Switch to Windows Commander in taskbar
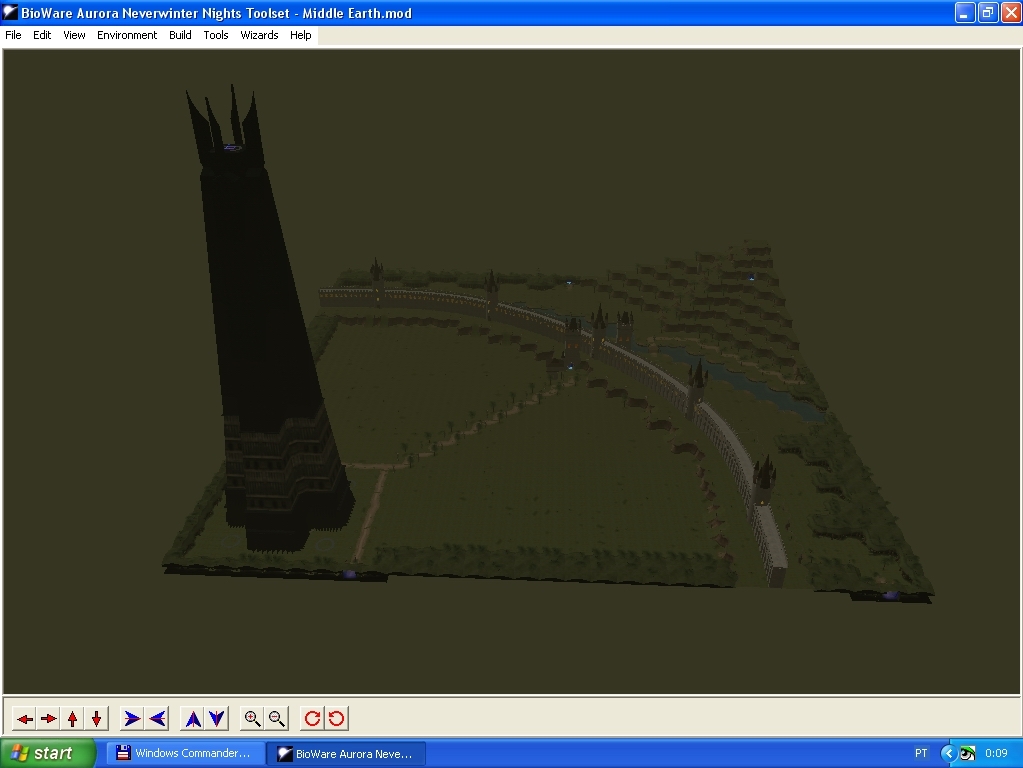Image resolution: width=1023 pixels, height=768 pixels. pos(185,753)
